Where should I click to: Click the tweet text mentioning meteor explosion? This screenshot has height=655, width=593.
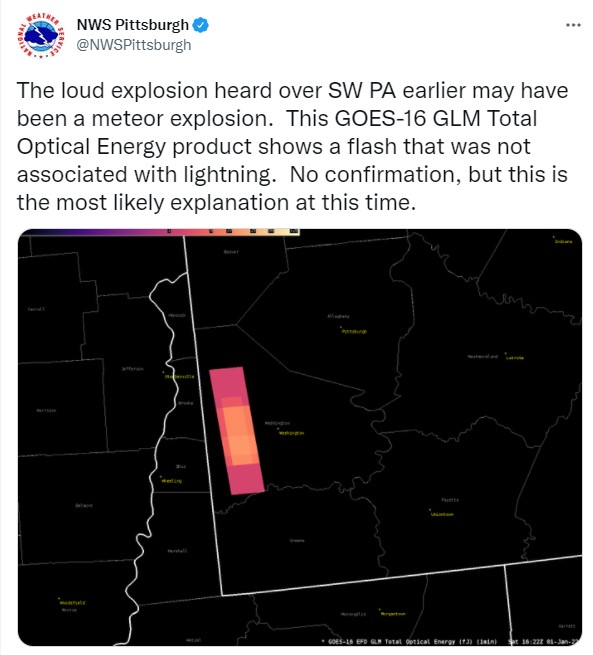coord(292,146)
